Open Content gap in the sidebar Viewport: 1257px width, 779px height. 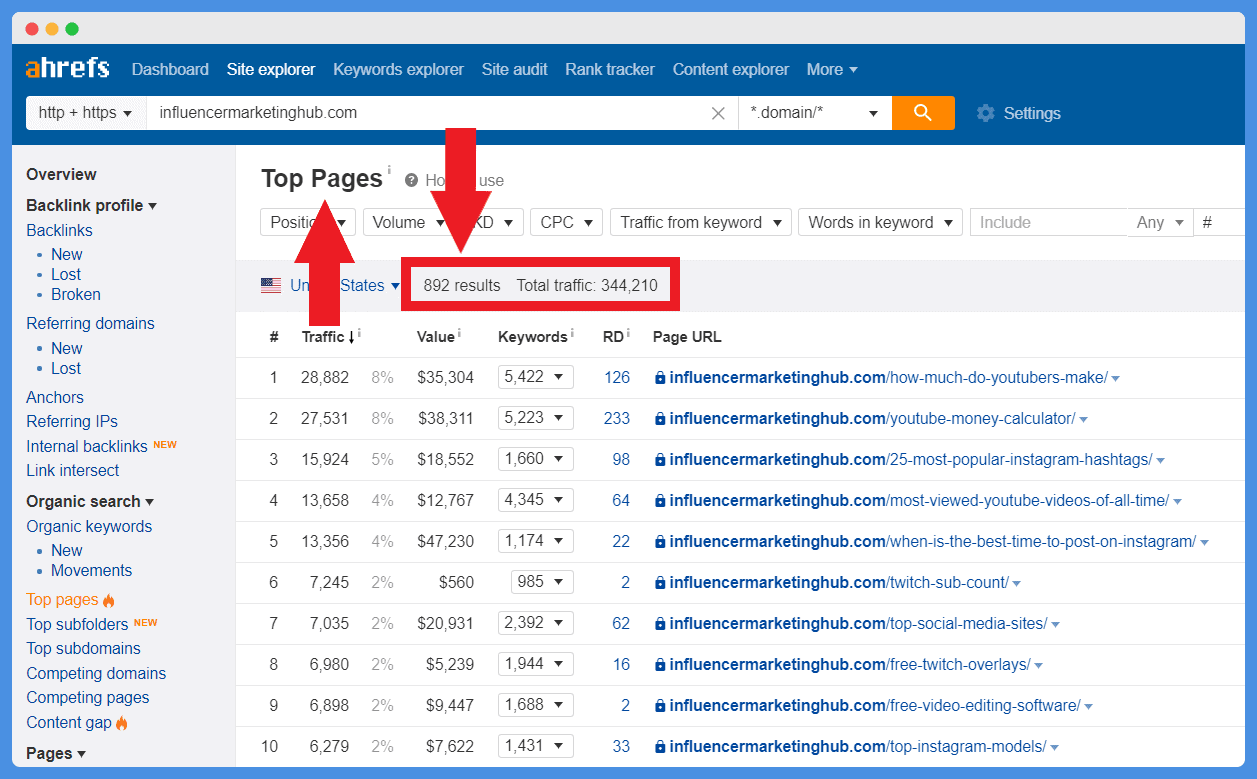68,722
